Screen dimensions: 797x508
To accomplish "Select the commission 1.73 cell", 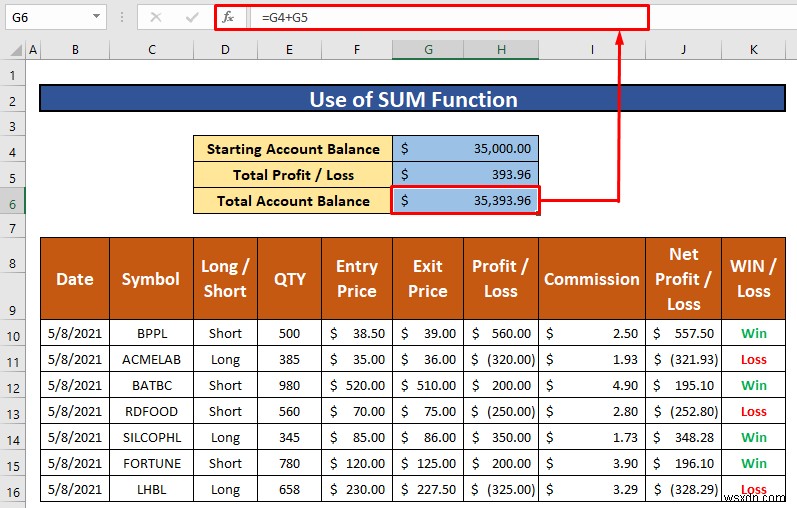I will tap(592, 437).
